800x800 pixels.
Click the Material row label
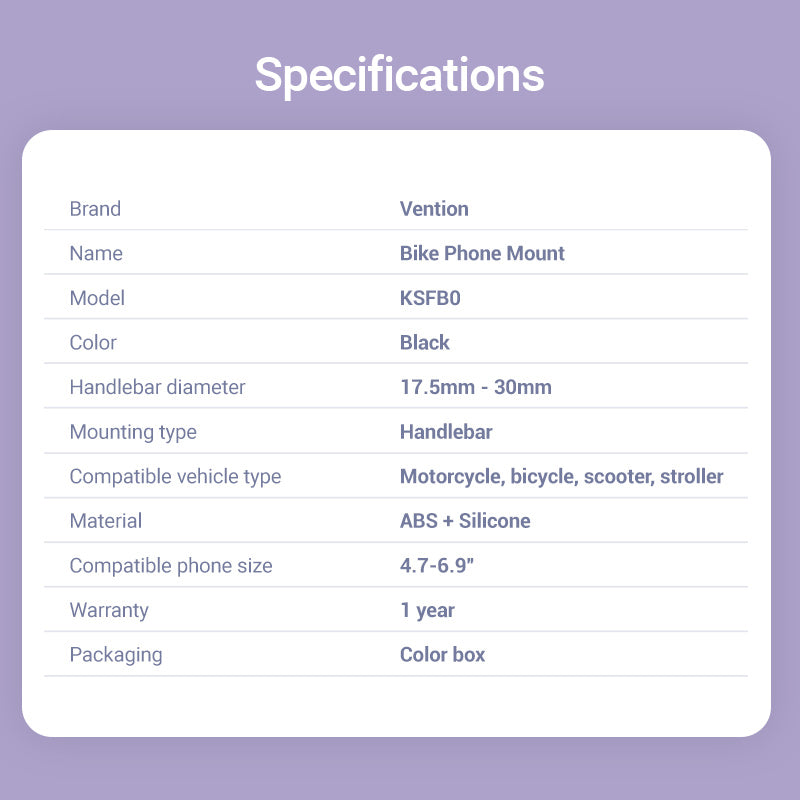pyautogui.click(x=106, y=521)
